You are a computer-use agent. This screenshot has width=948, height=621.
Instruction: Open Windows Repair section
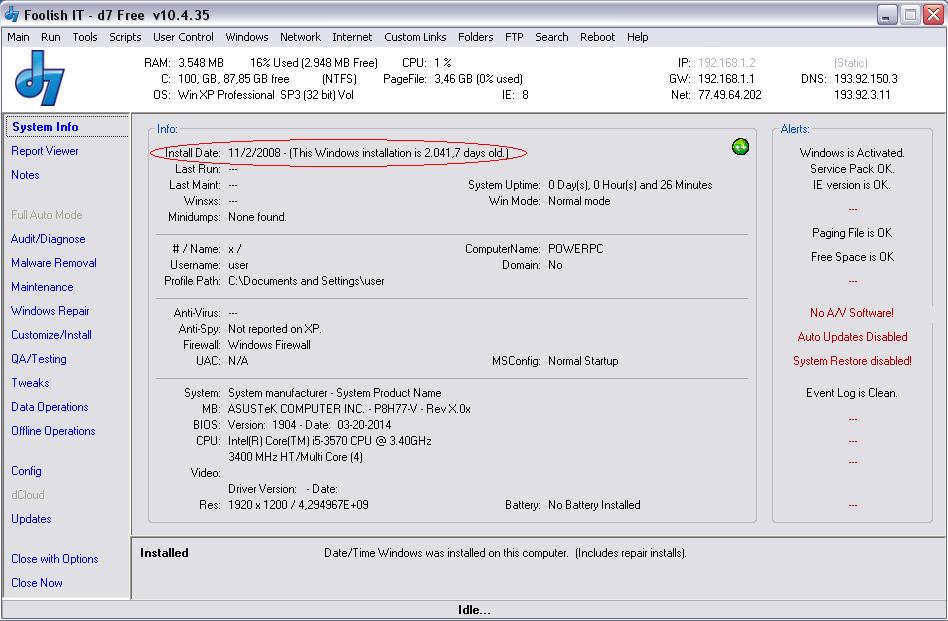[x=50, y=311]
